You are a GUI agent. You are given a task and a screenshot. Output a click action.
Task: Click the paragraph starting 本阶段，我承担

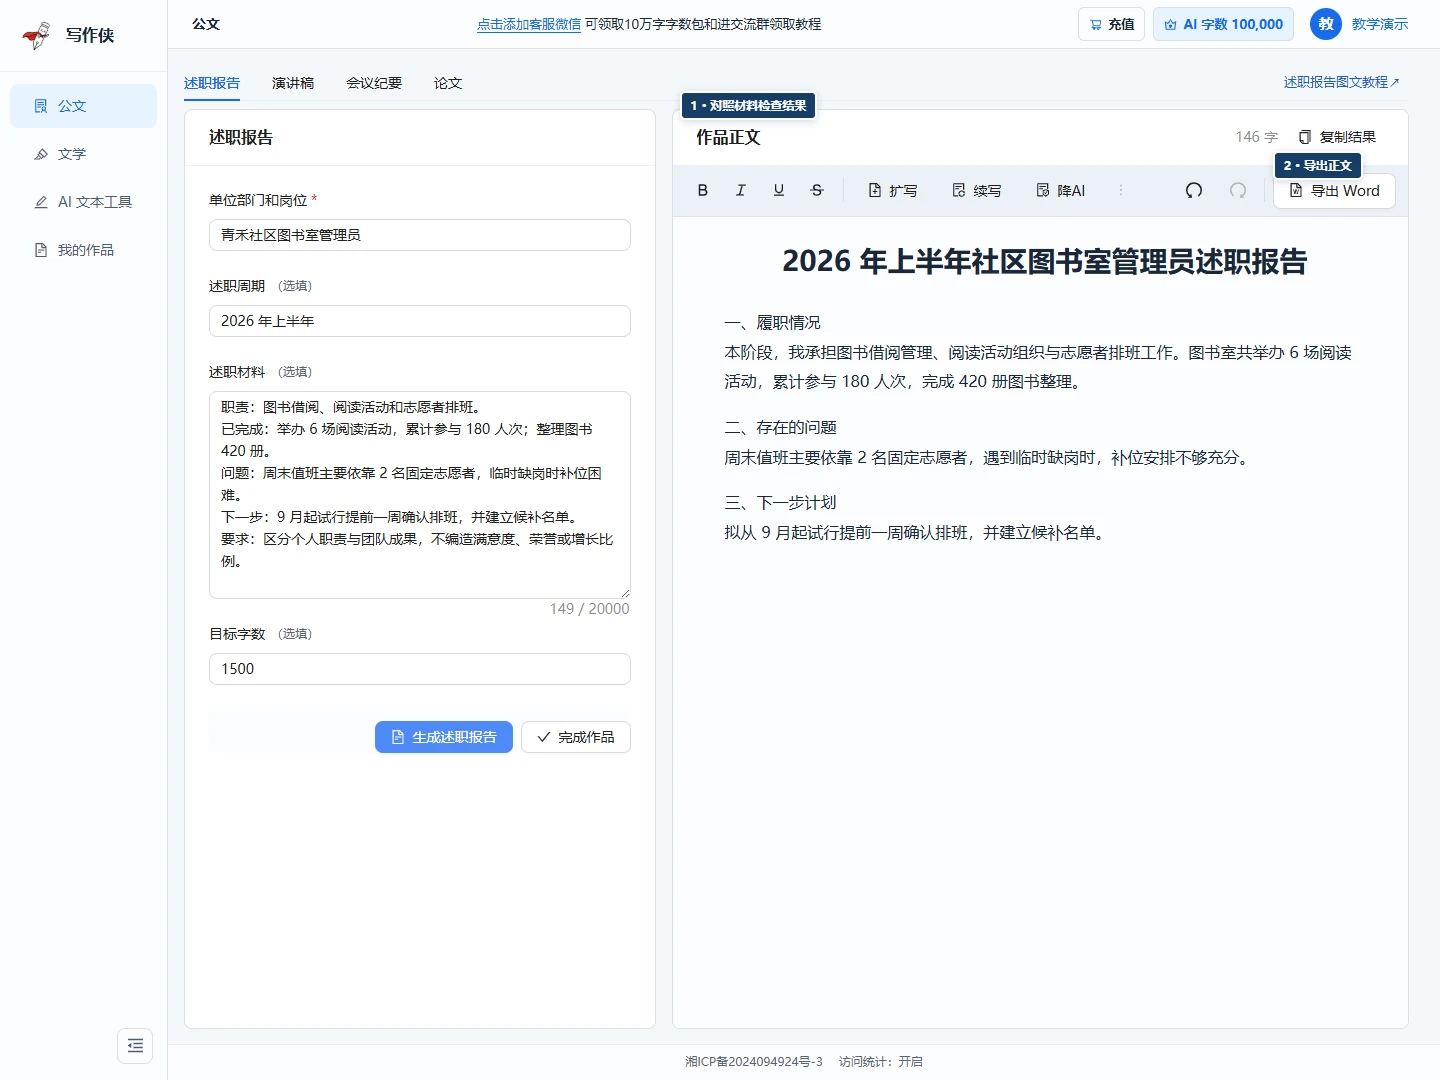(x=1038, y=367)
